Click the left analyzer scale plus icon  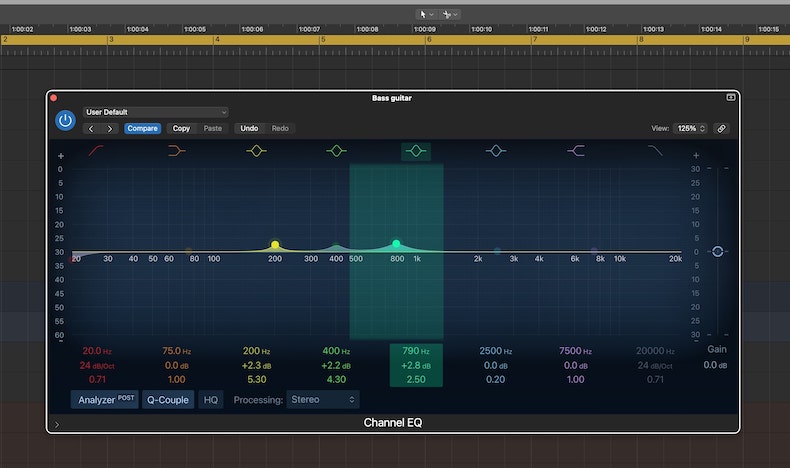tap(60, 156)
